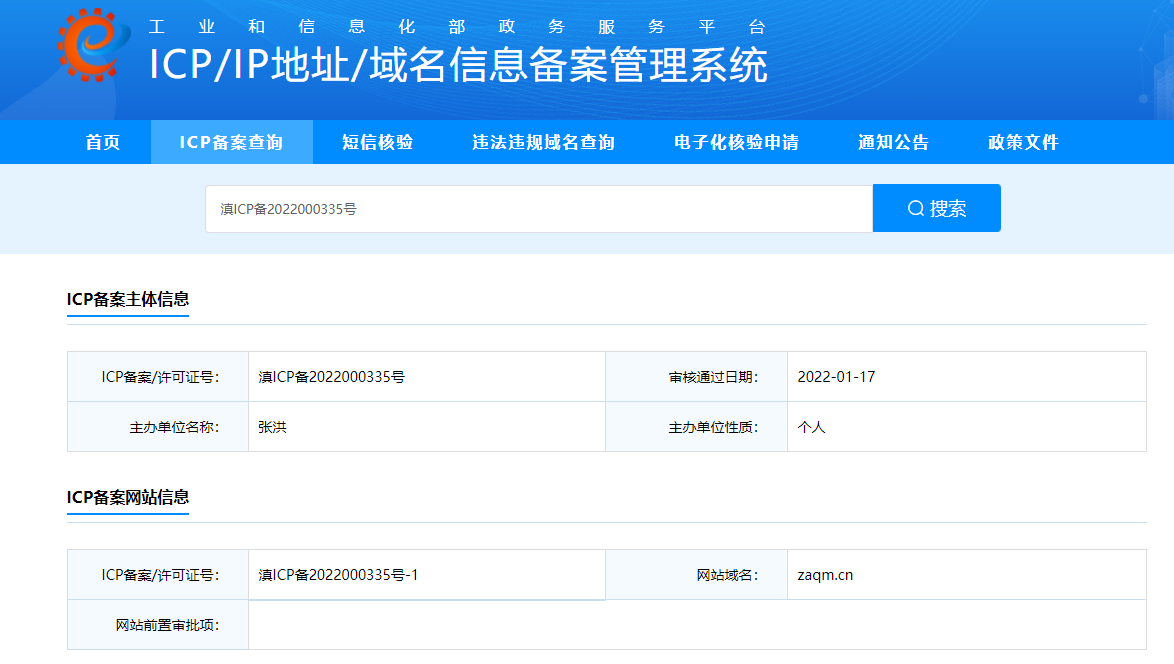Select the ICP备案查询 tab

pos(231,142)
